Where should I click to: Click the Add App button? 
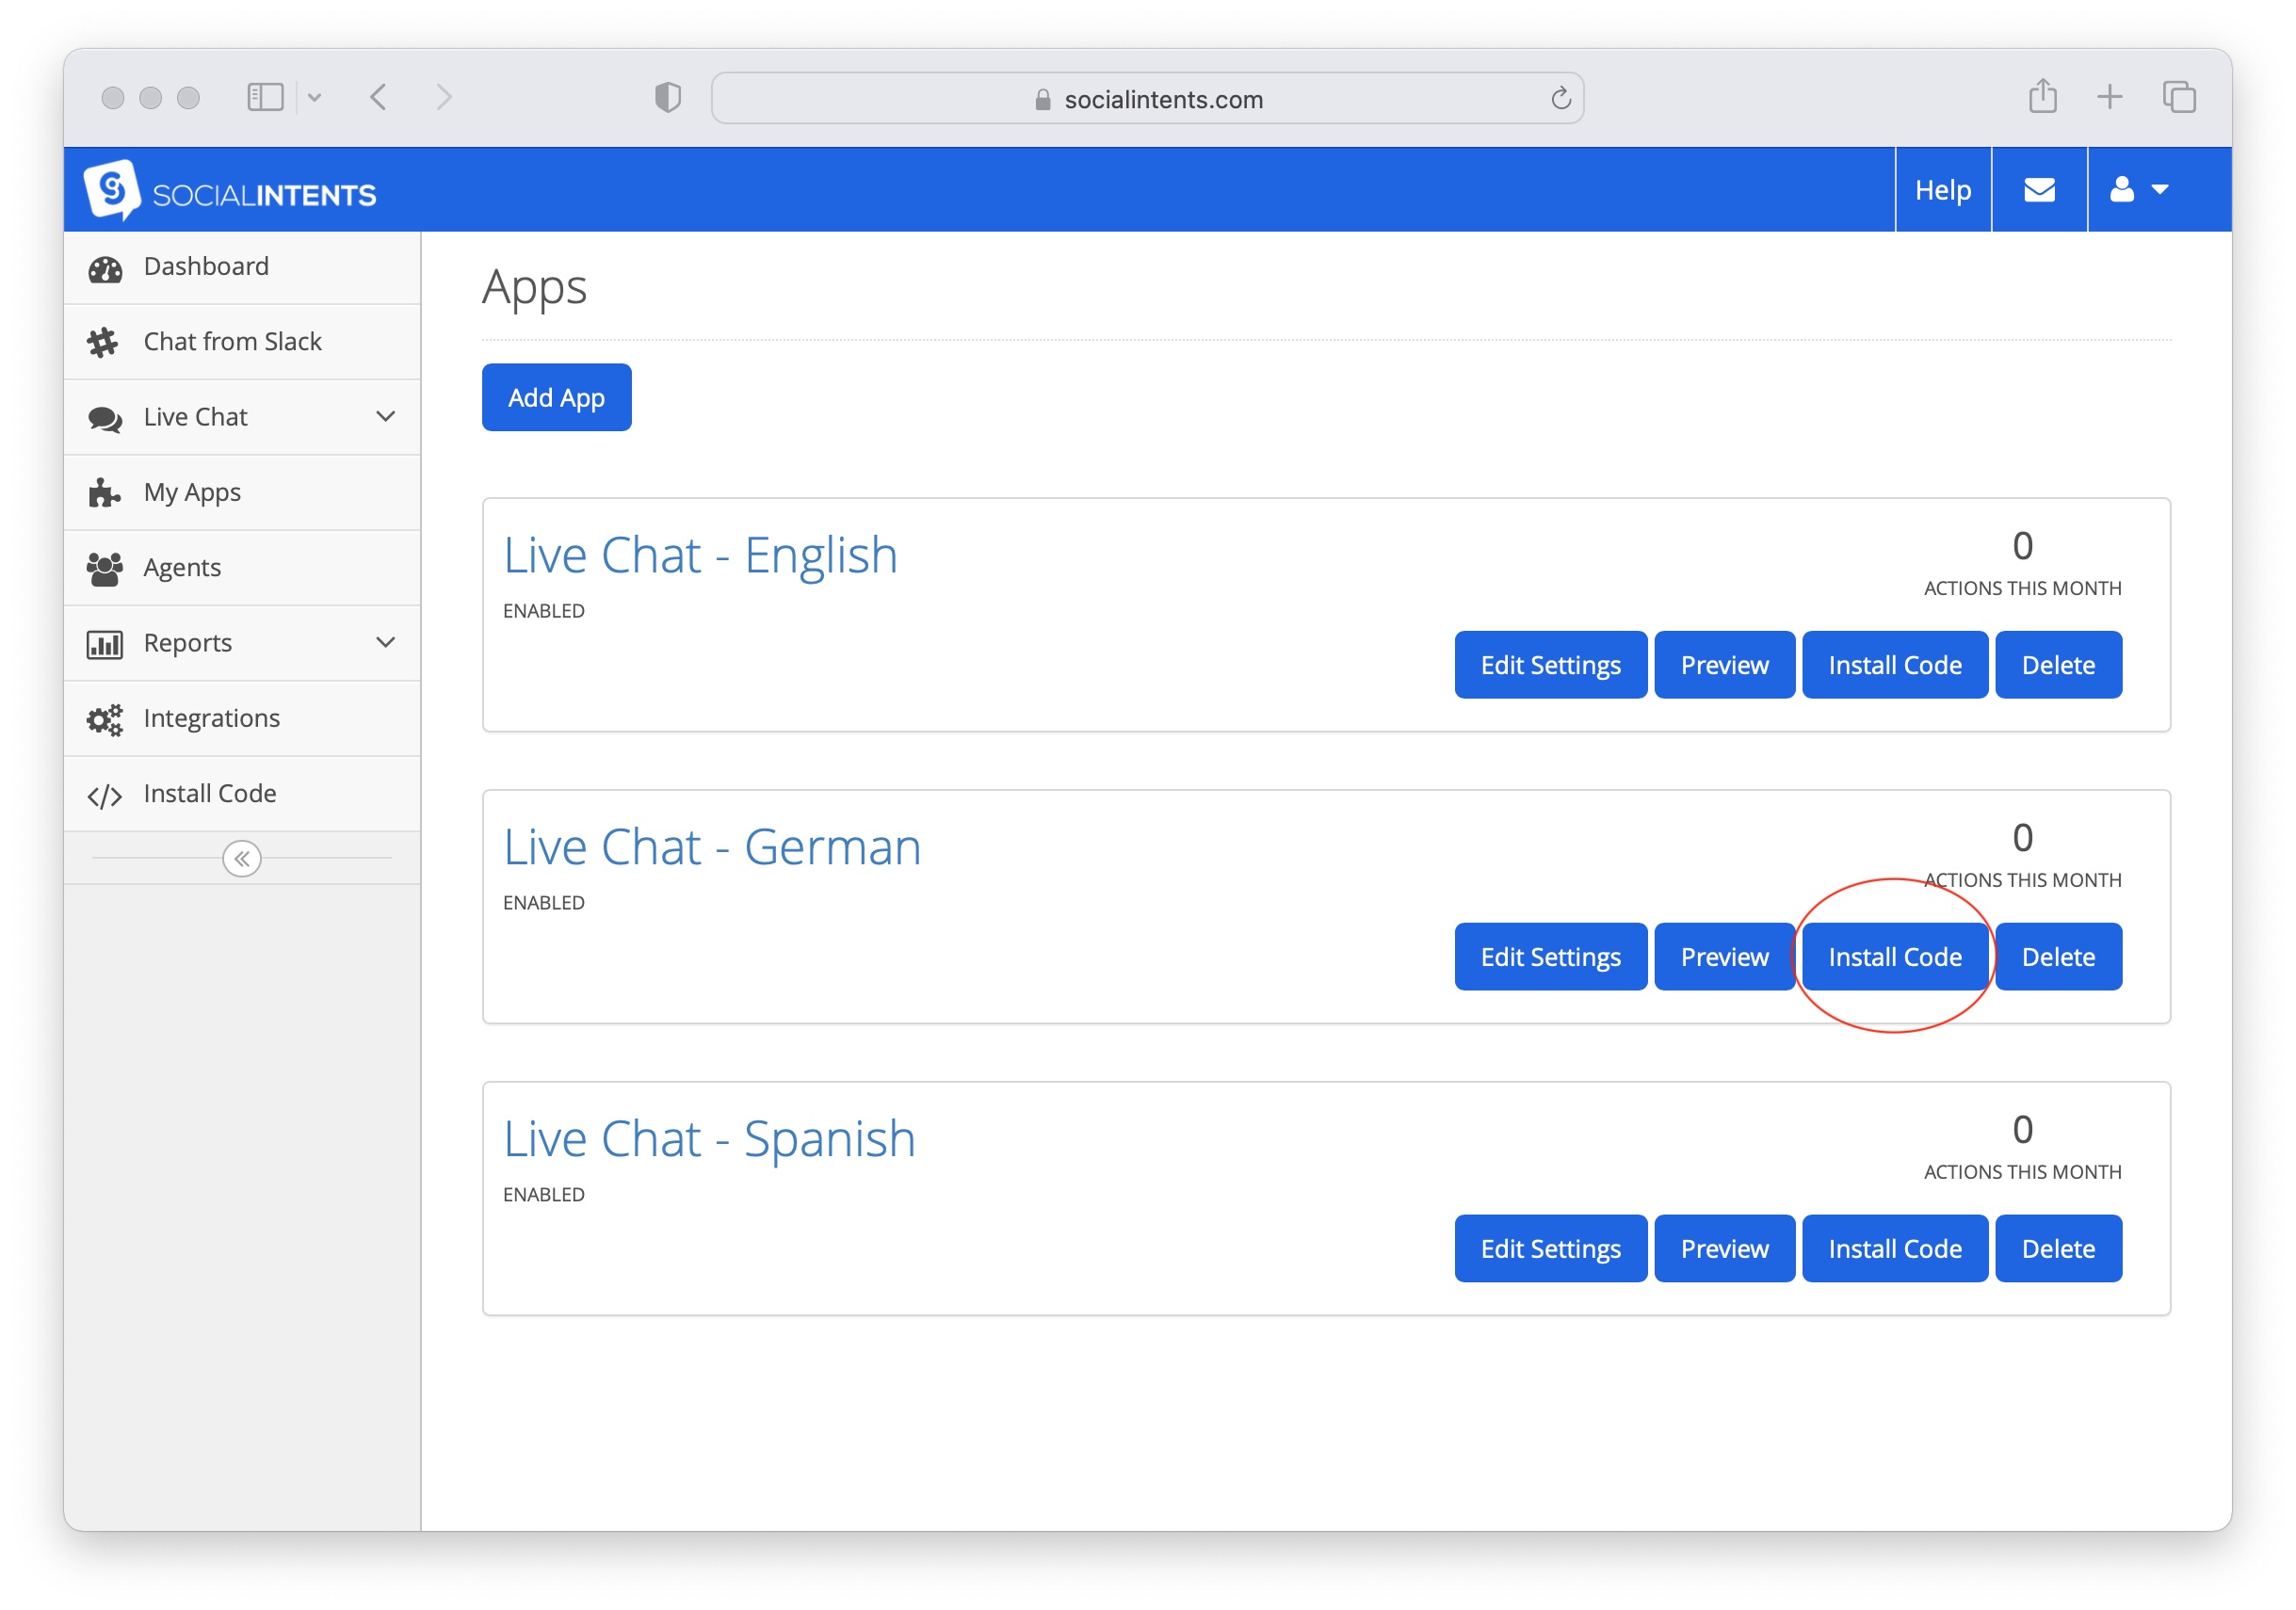[556, 397]
